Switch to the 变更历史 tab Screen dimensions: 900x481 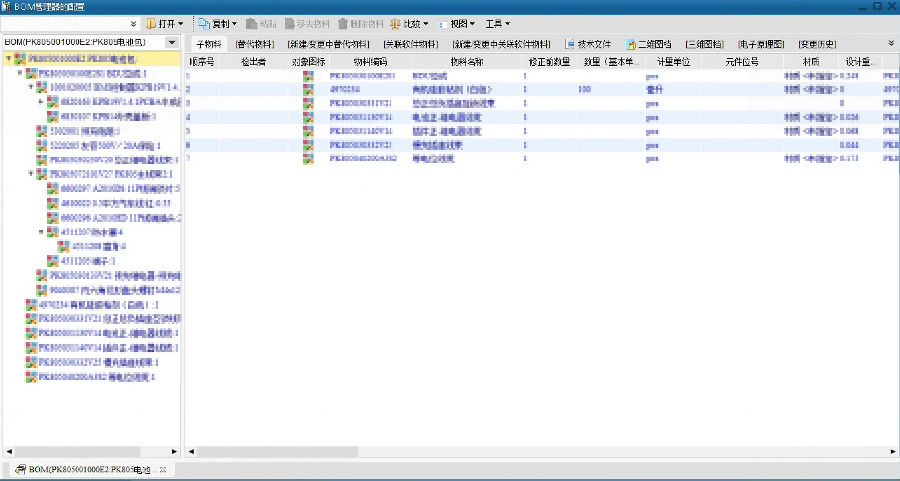point(819,44)
